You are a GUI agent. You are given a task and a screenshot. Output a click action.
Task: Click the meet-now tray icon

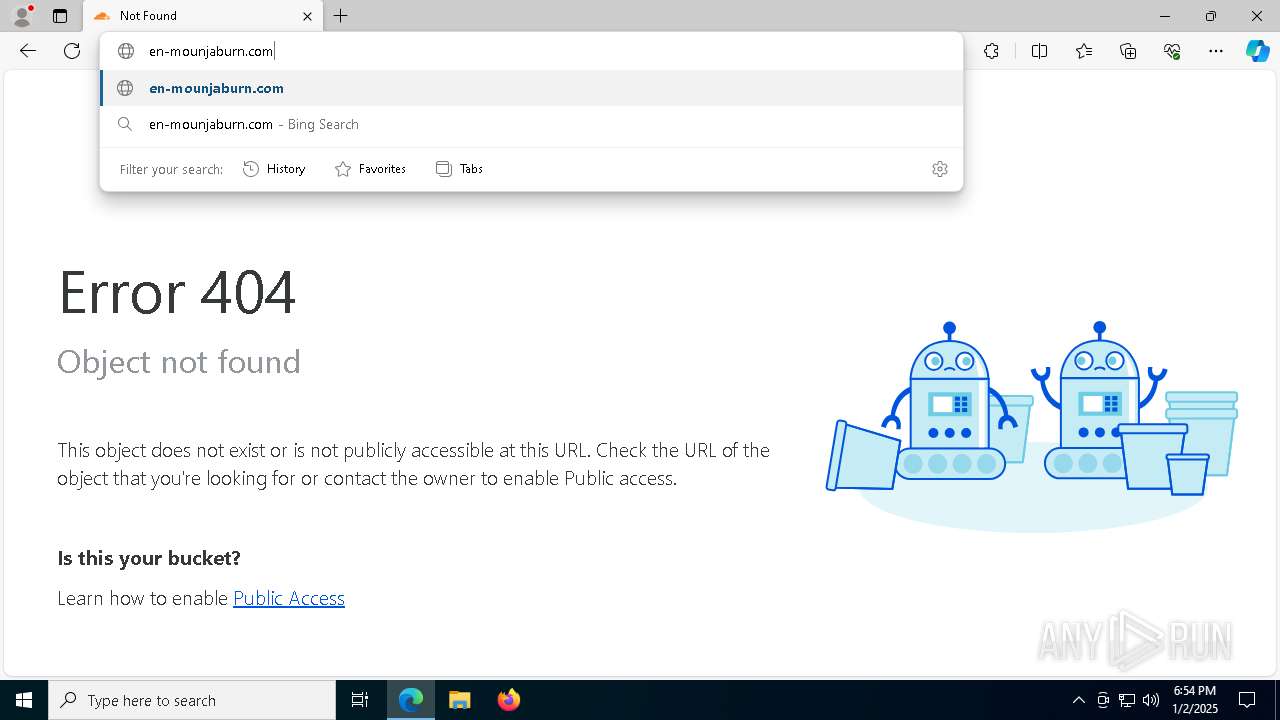pyautogui.click(x=1103, y=700)
